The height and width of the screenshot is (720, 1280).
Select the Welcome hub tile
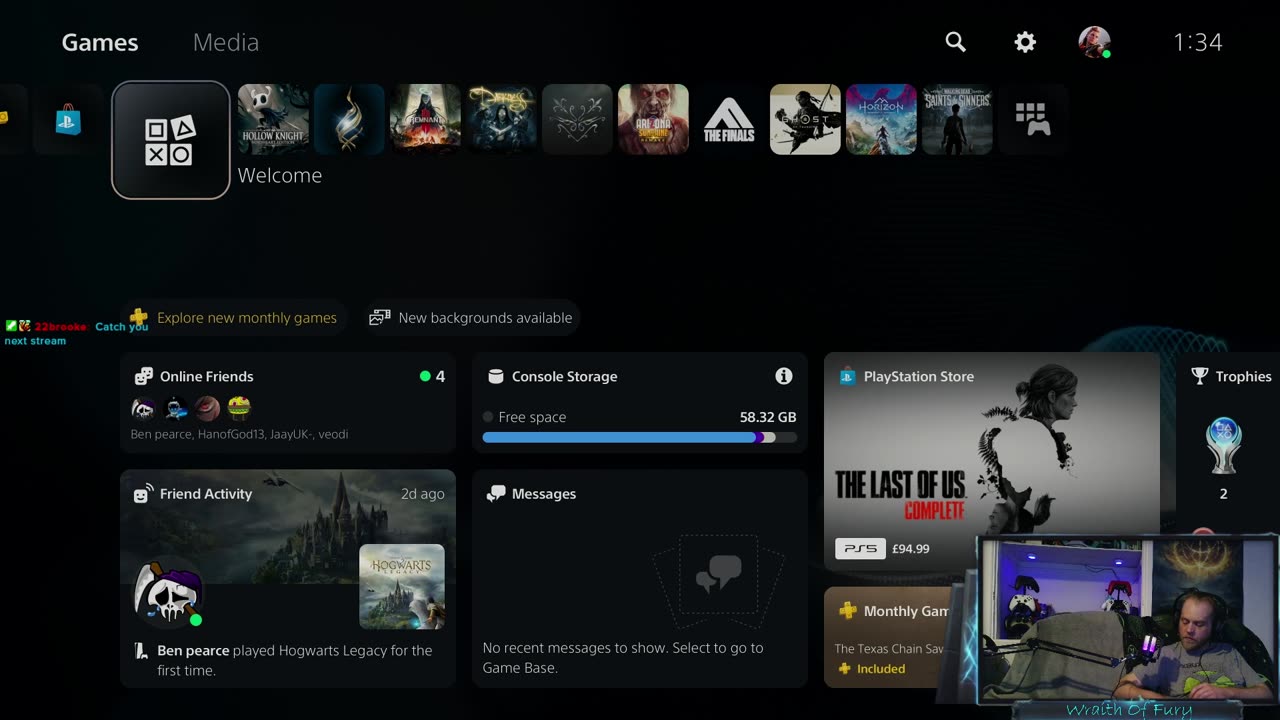tap(171, 140)
